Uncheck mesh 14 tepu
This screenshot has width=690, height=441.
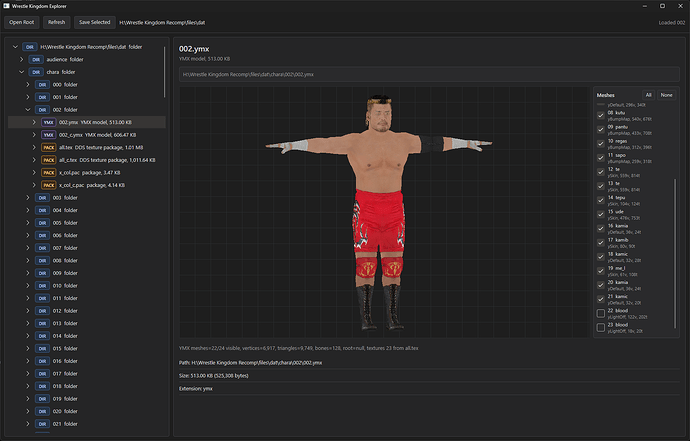601,200
